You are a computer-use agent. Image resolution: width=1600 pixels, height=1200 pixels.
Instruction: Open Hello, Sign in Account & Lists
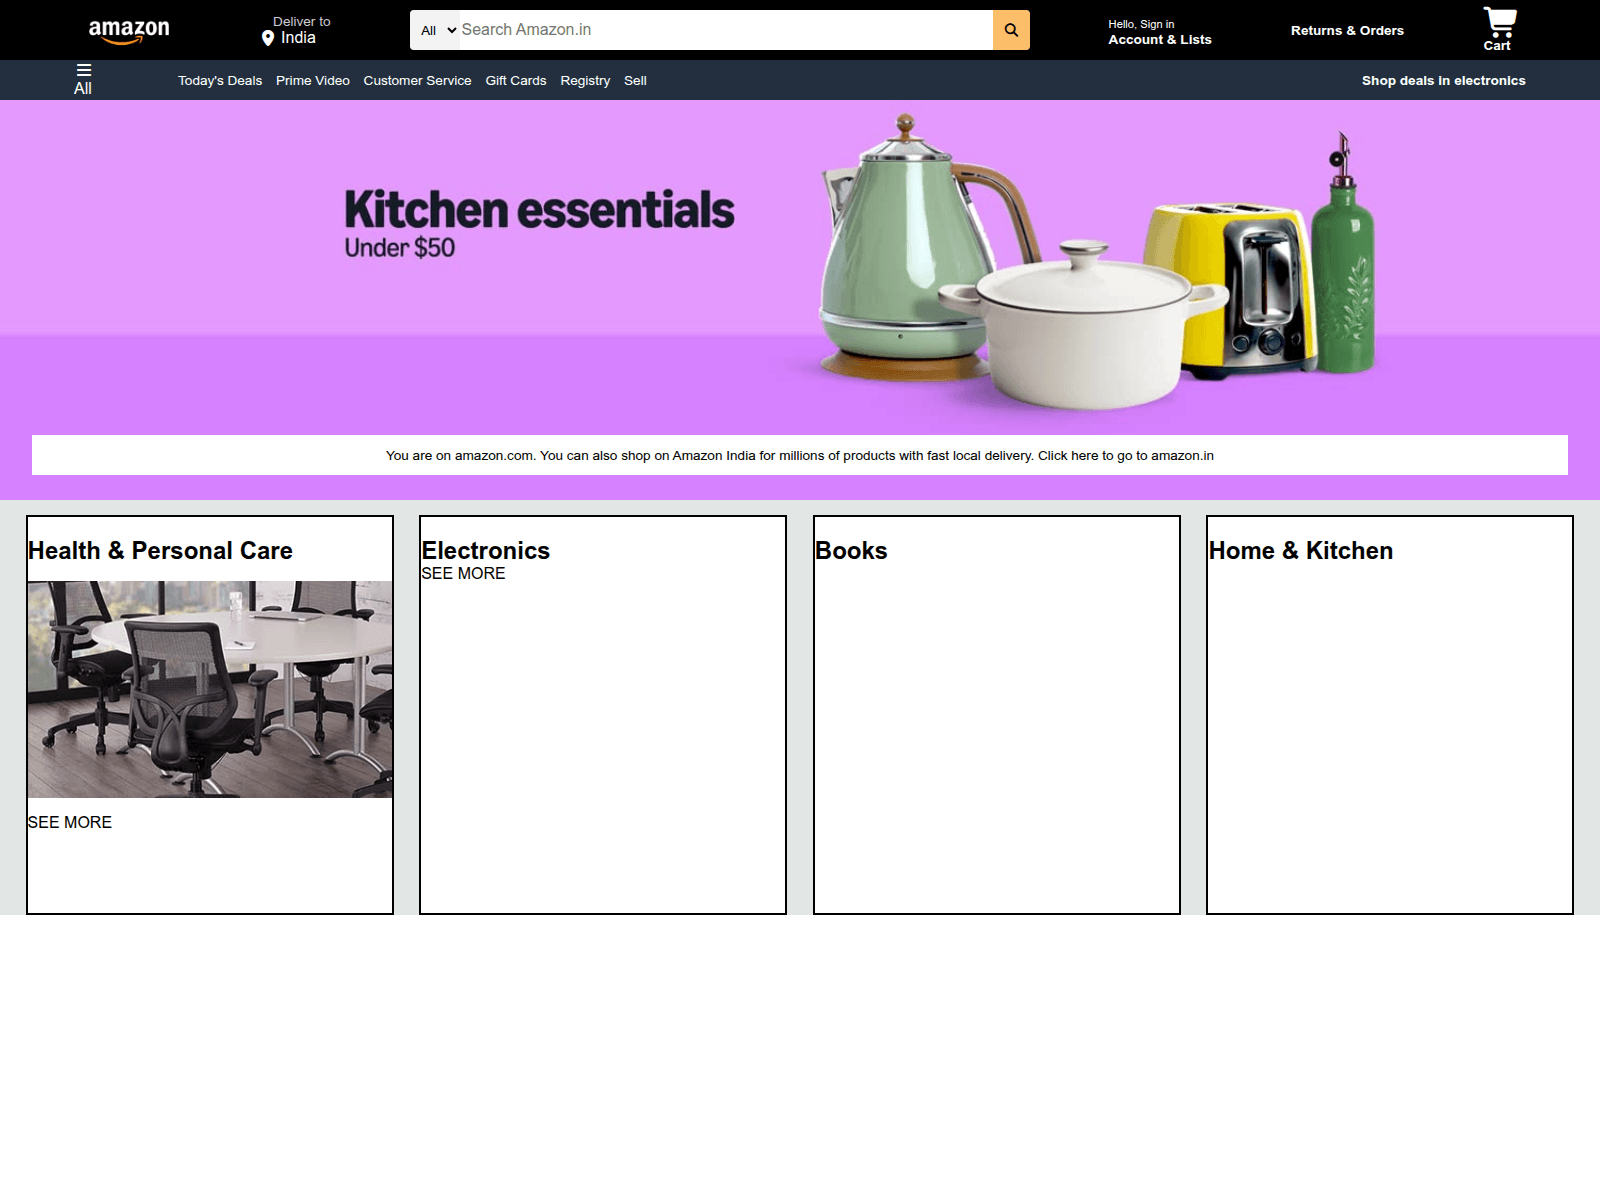click(1159, 32)
